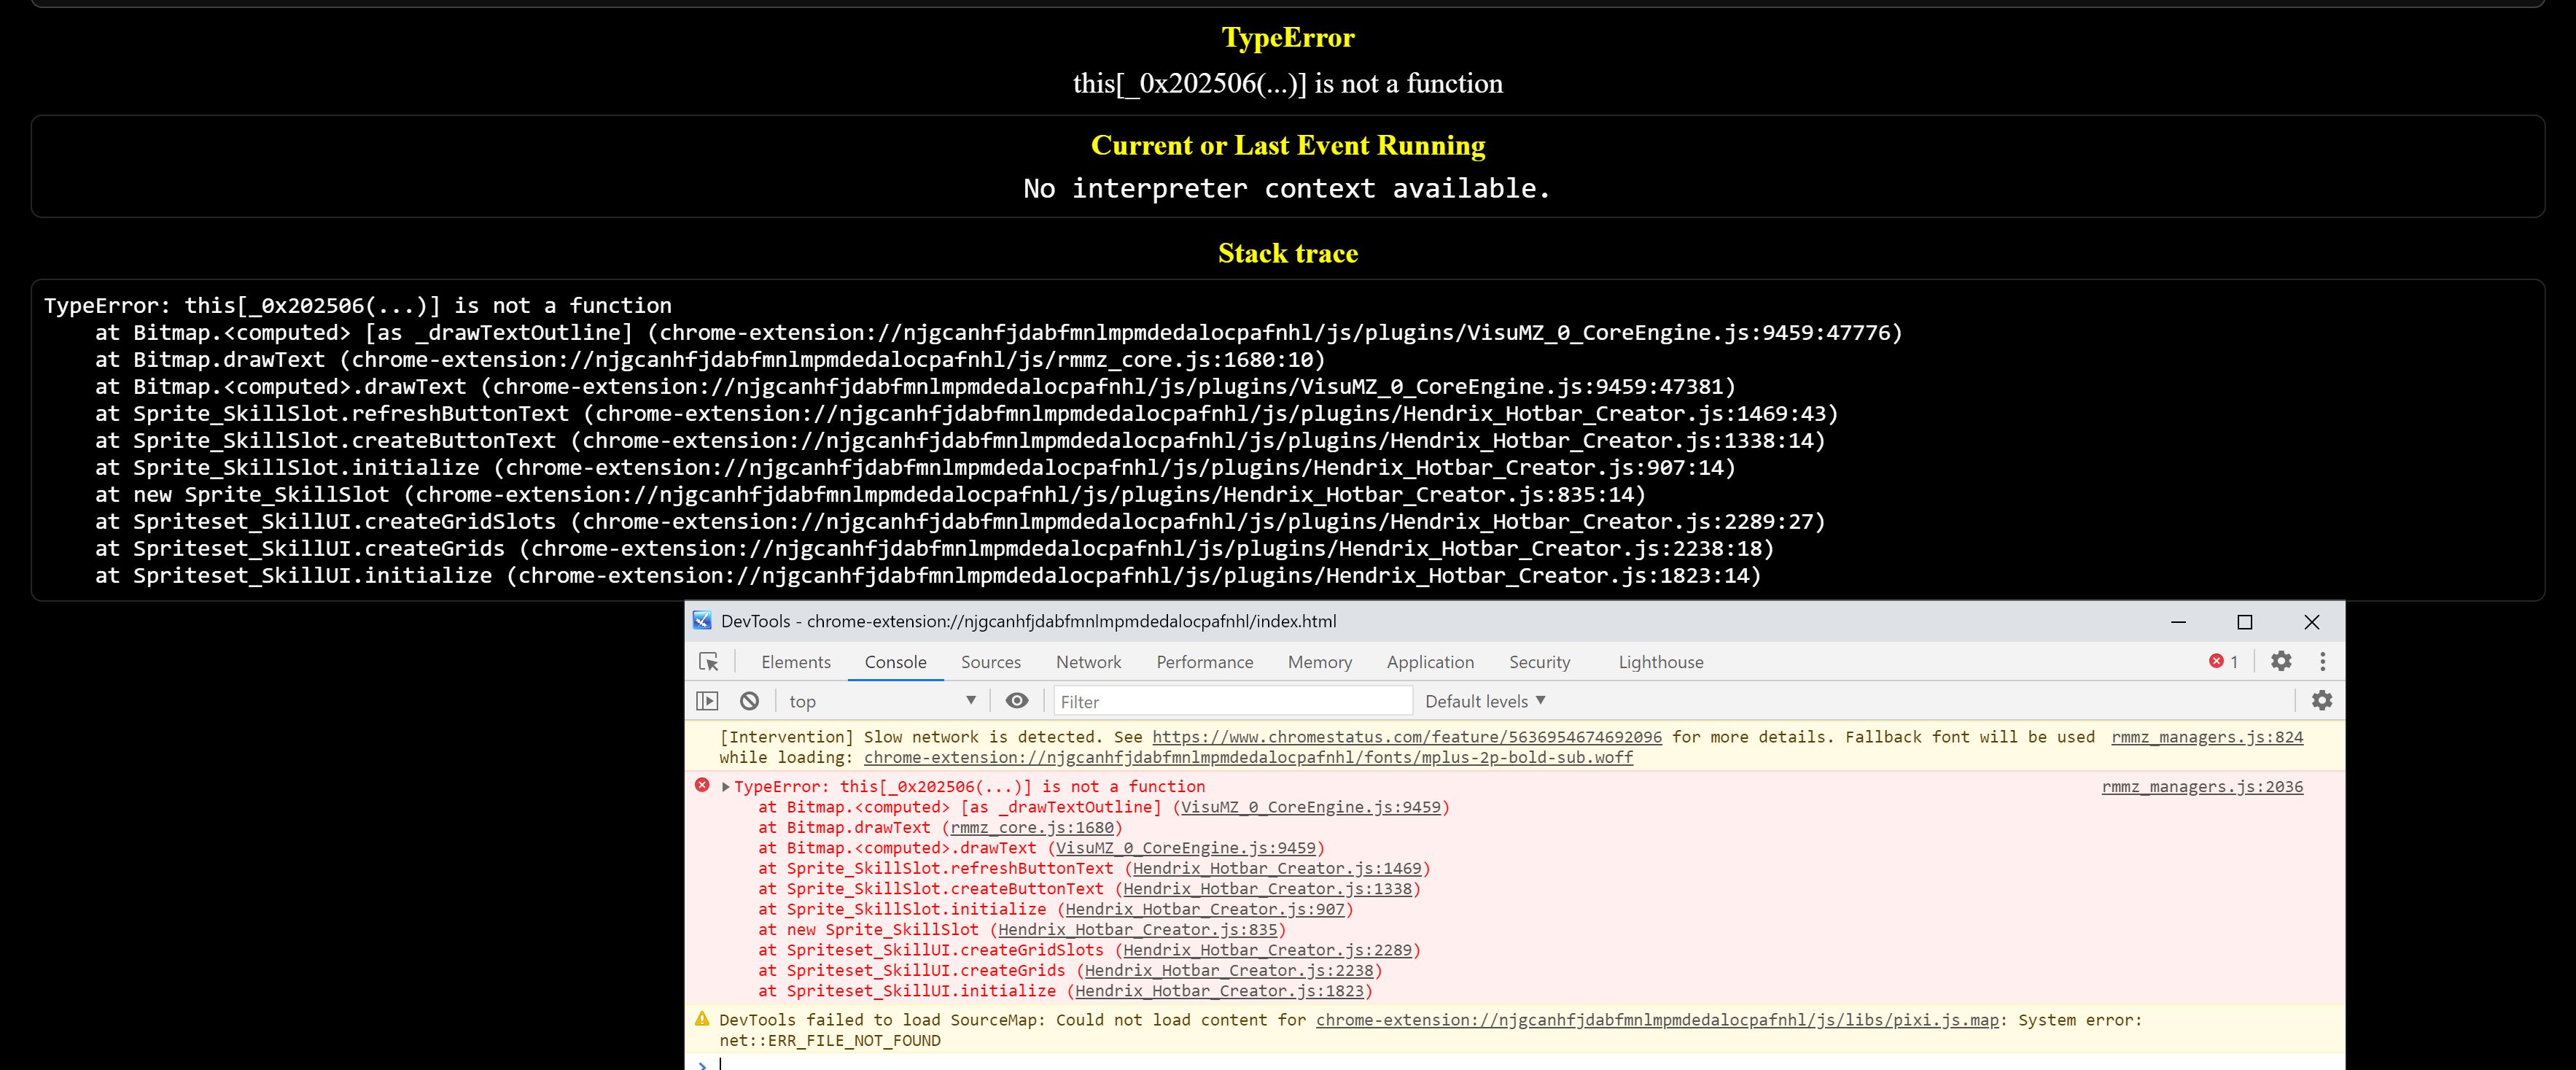Click the red error count badge

coord(2223,661)
